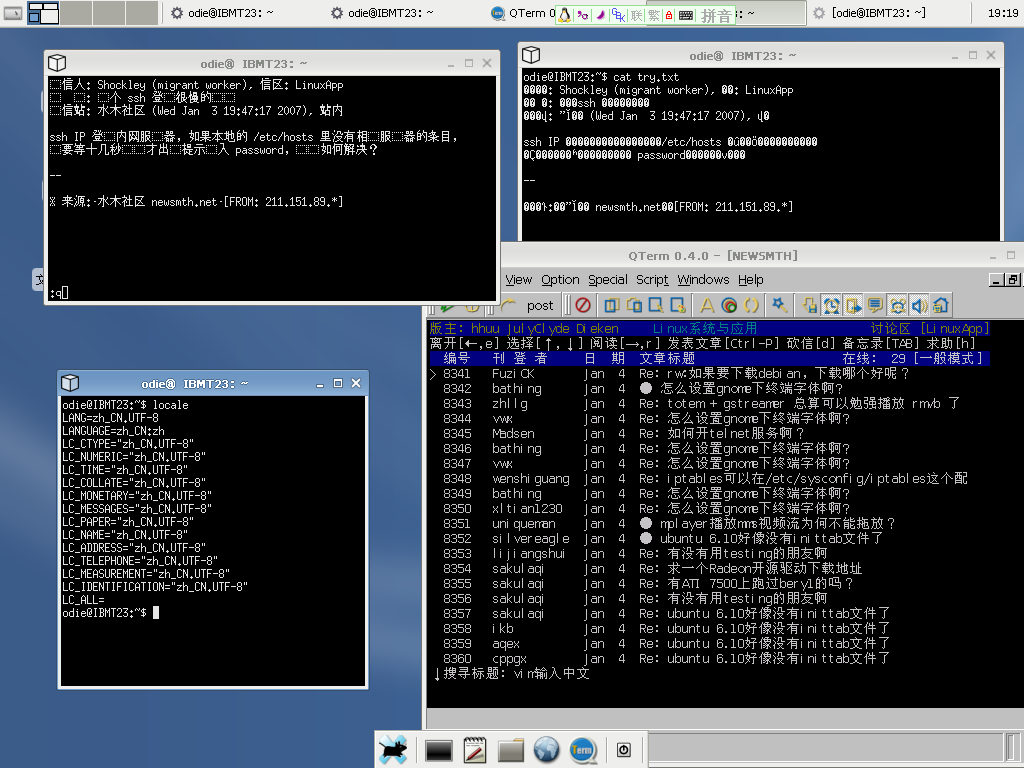Click the show desktop icon in top panel
This screenshot has height=768, width=1024.
click(x=12, y=12)
